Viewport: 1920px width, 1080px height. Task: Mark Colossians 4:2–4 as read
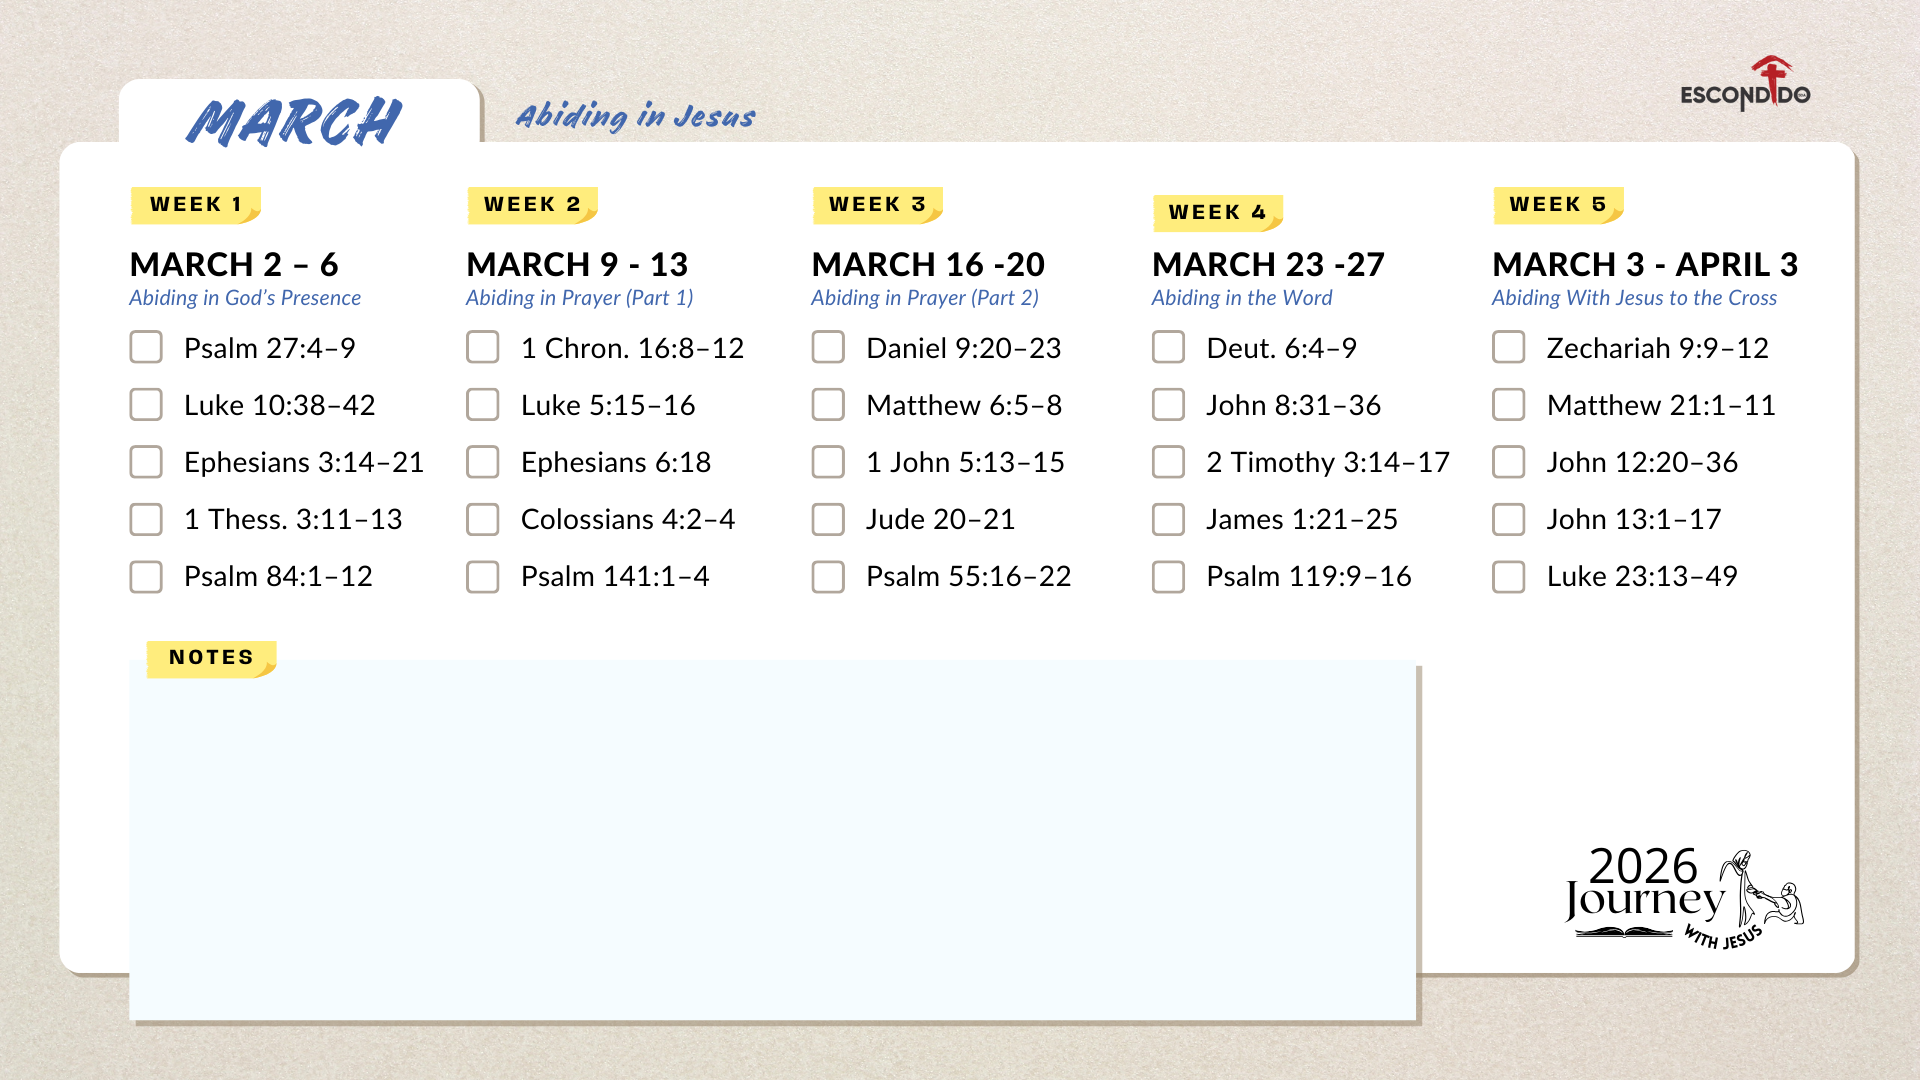(x=483, y=519)
